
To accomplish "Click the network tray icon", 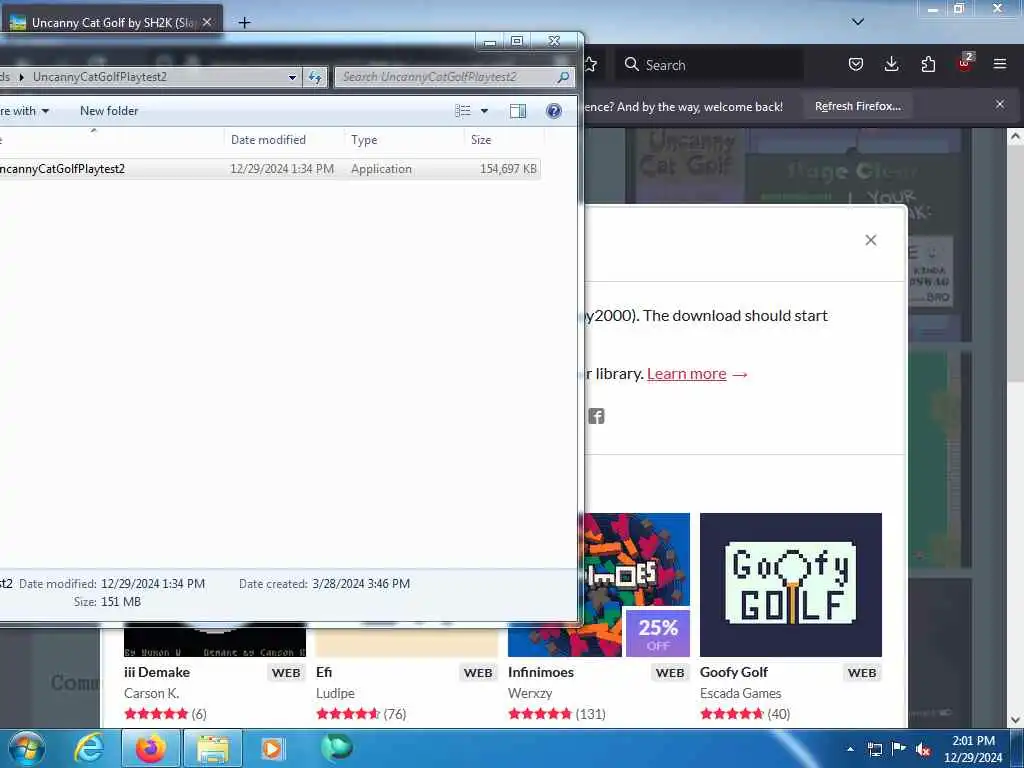I will pyautogui.click(x=875, y=750).
